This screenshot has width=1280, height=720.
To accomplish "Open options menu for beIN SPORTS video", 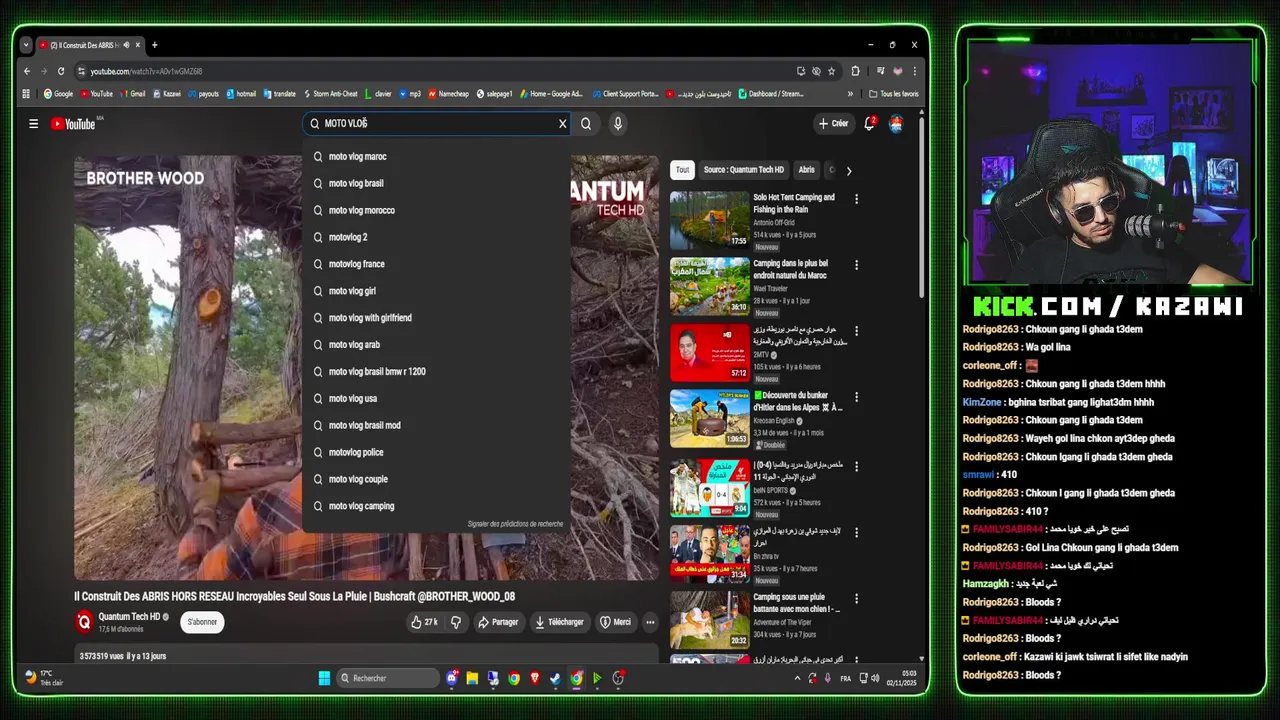I will click(x=856, y=466).
